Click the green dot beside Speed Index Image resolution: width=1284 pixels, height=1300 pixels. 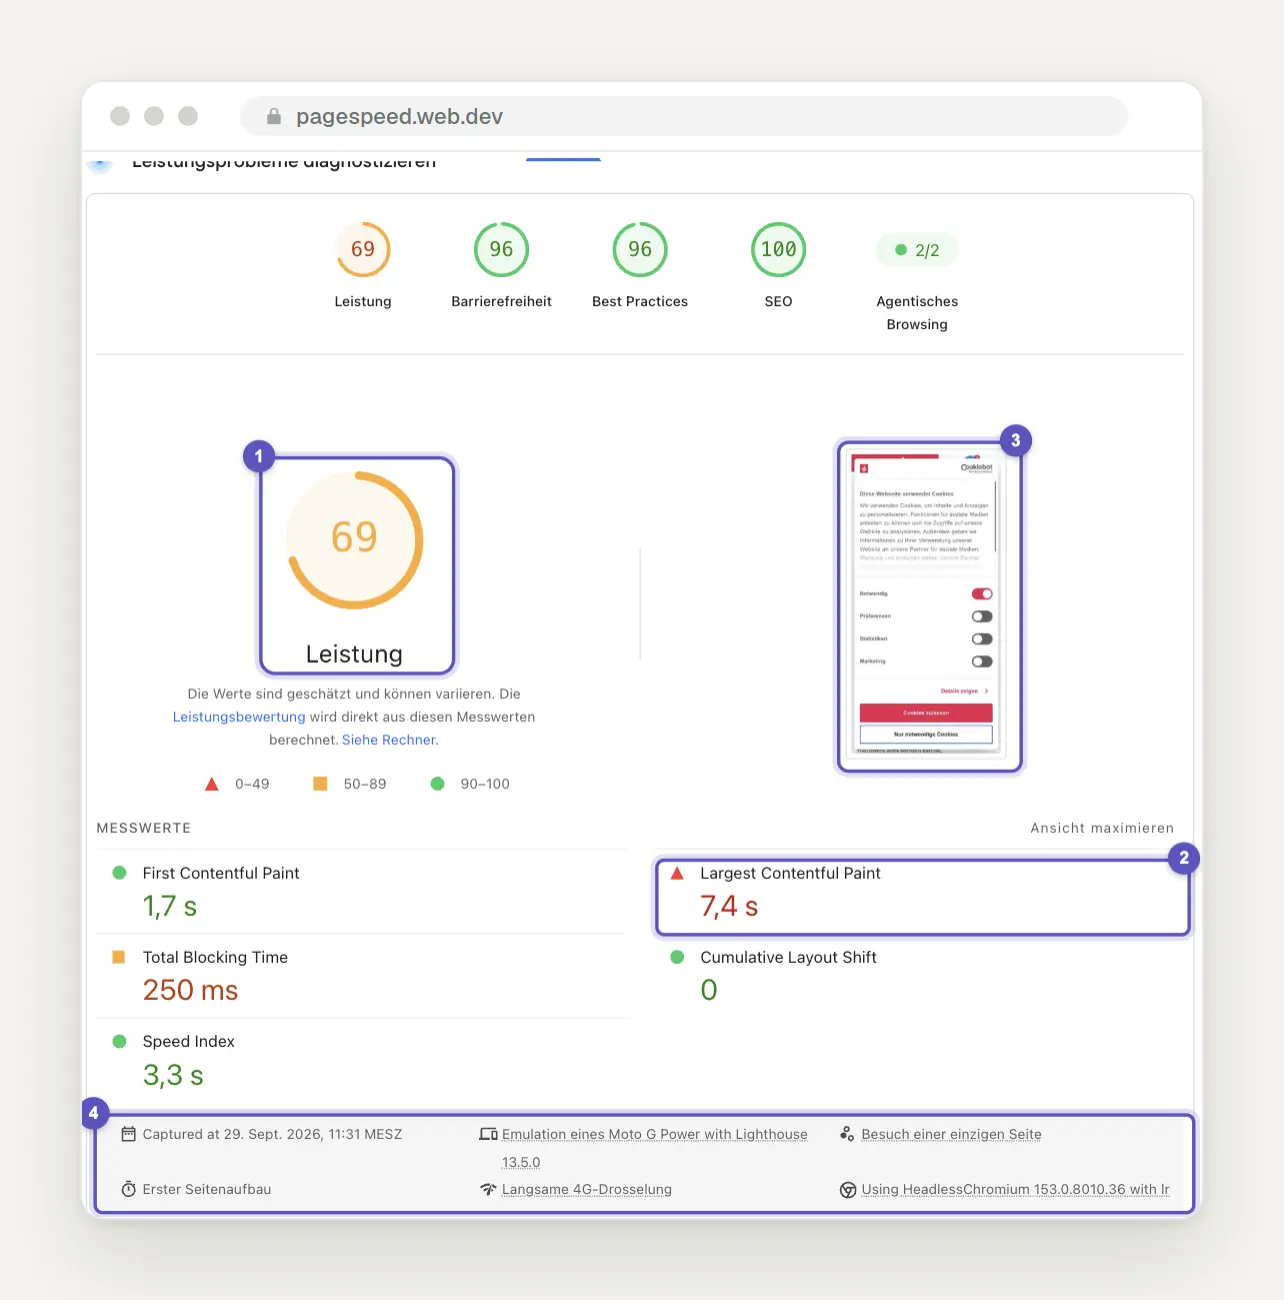point(120,1041)
